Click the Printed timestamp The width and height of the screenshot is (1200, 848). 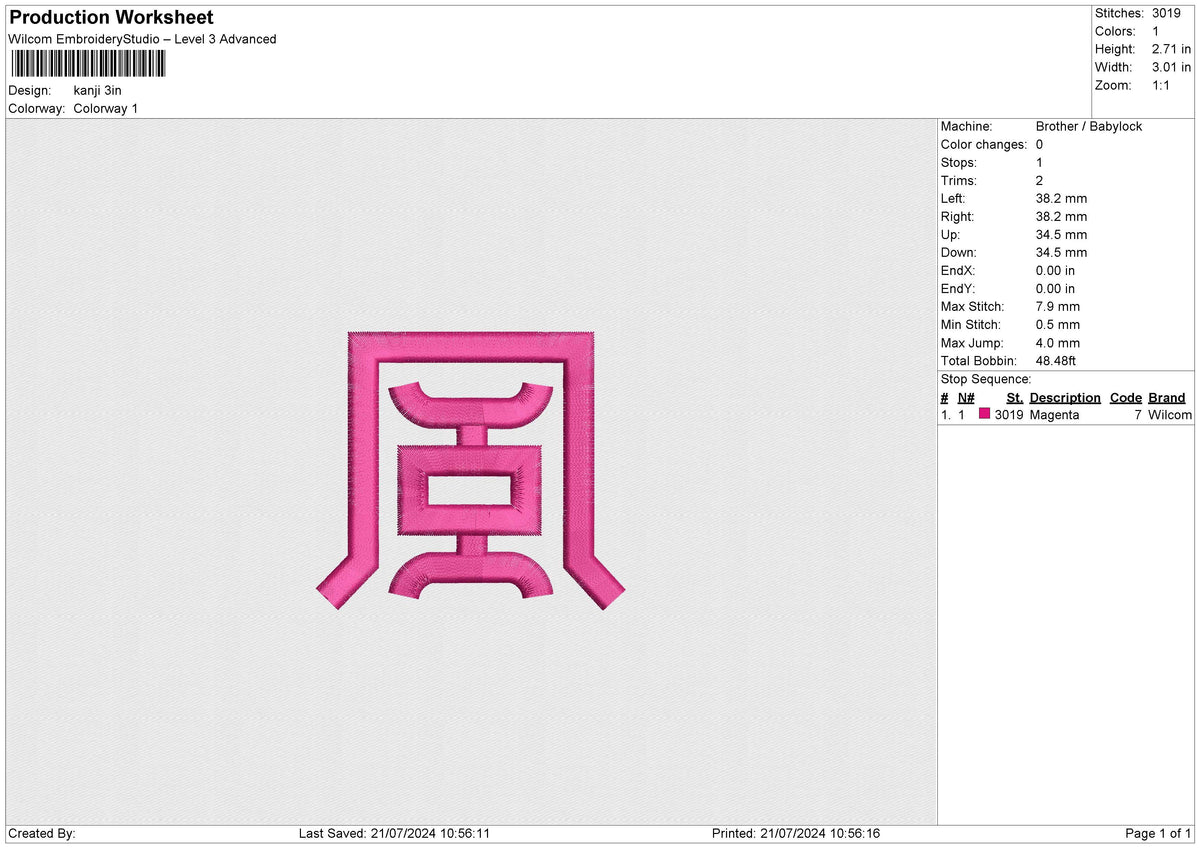[796, 834]
